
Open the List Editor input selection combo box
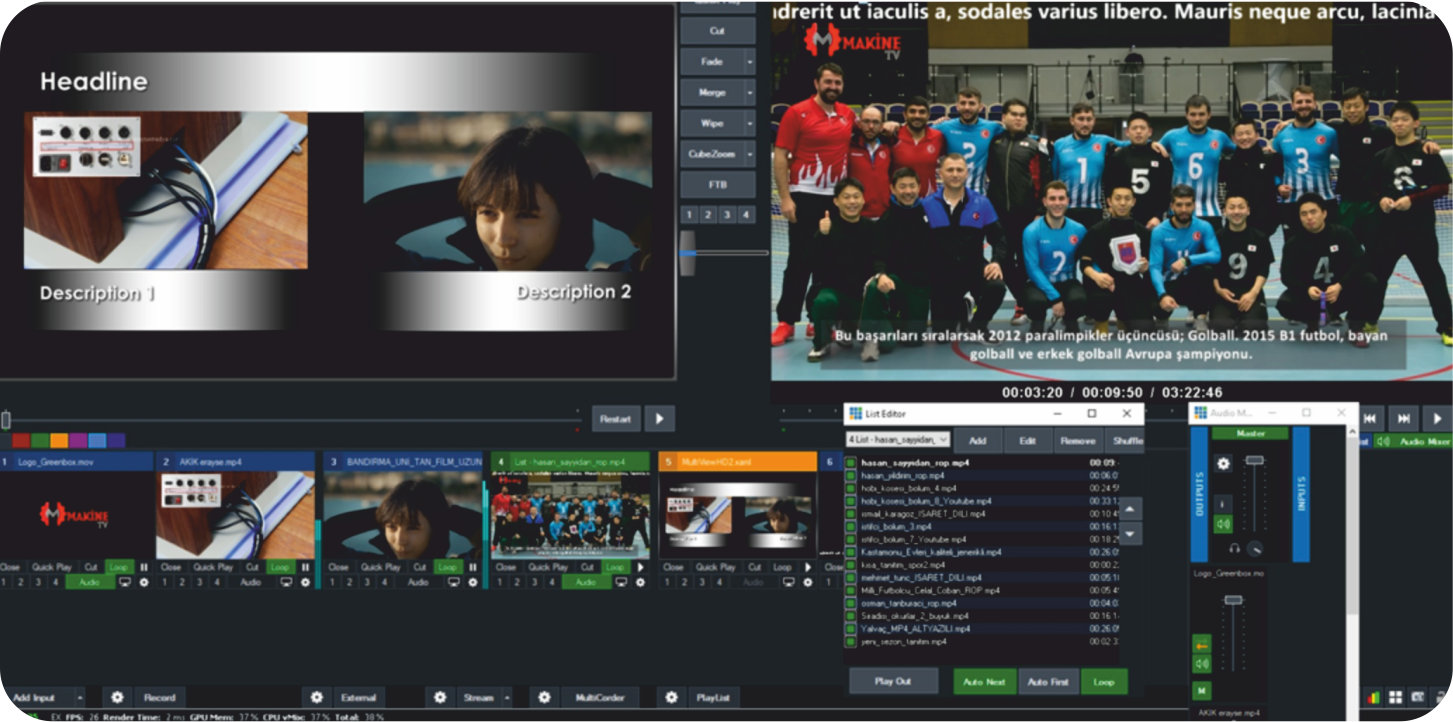click(898, 439)
